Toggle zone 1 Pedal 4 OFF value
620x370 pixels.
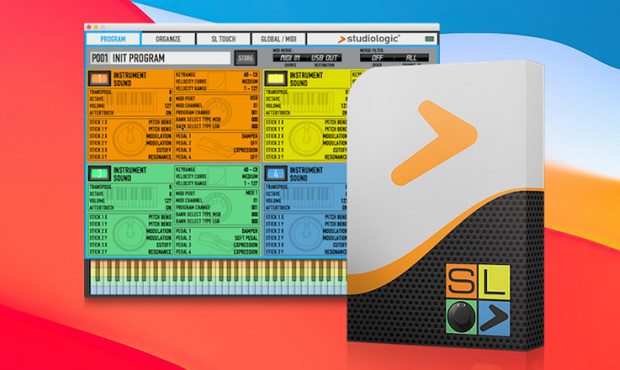coord(254,157)
